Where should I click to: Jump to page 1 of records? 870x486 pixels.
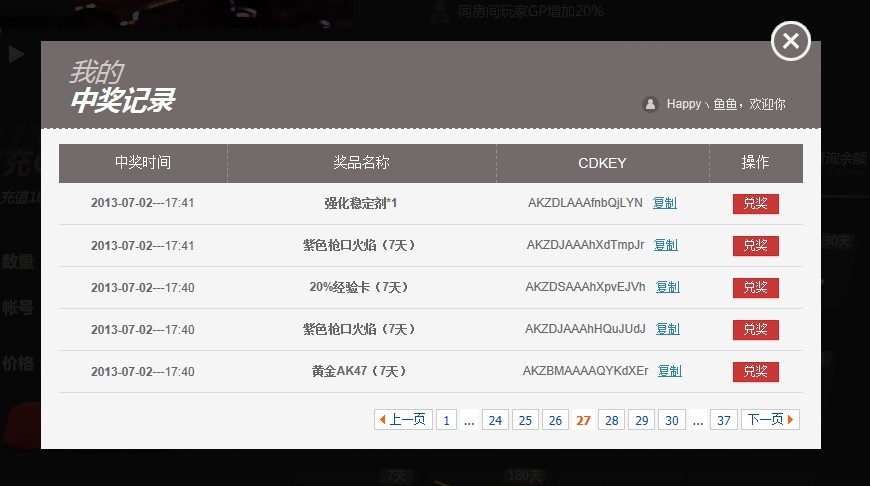pos(446,420)
